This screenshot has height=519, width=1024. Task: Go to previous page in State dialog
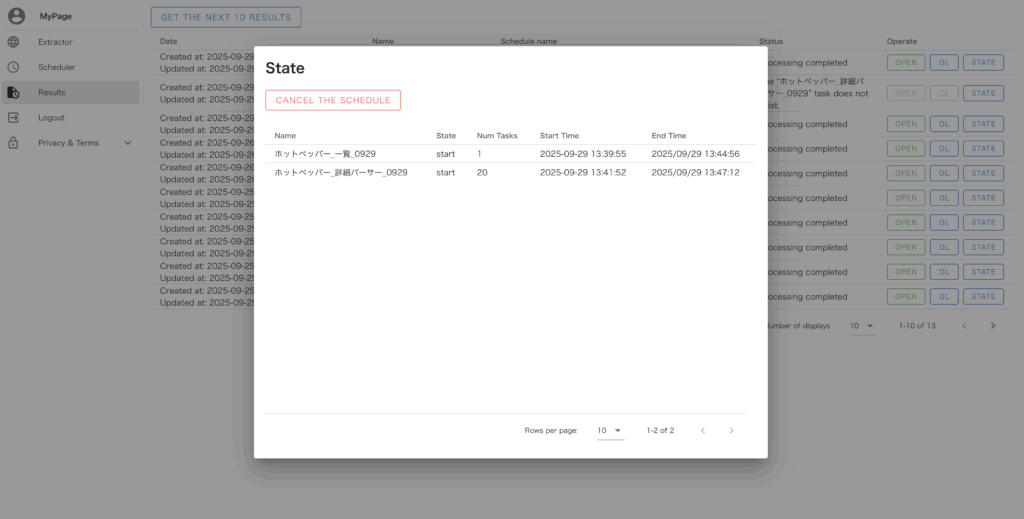point(702,431)
